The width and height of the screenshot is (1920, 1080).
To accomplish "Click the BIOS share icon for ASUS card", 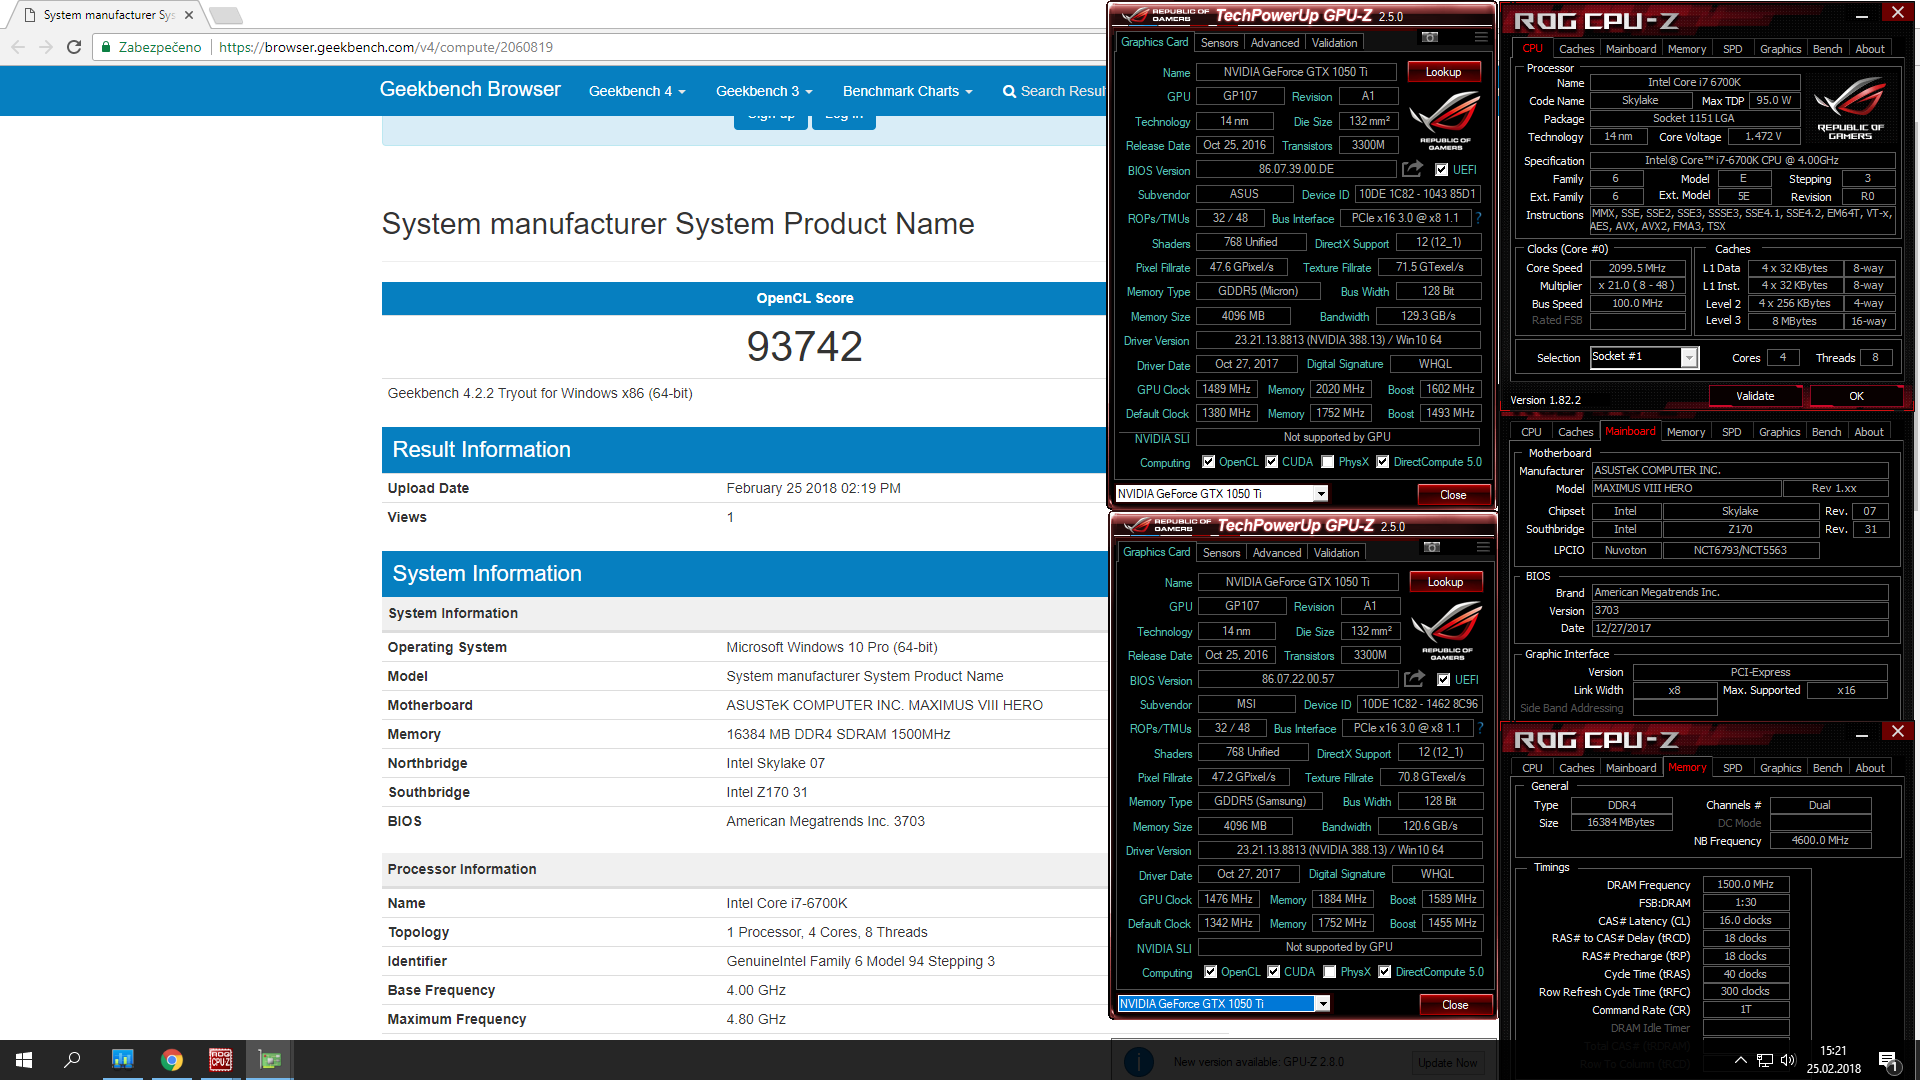I will [1412, 169].
